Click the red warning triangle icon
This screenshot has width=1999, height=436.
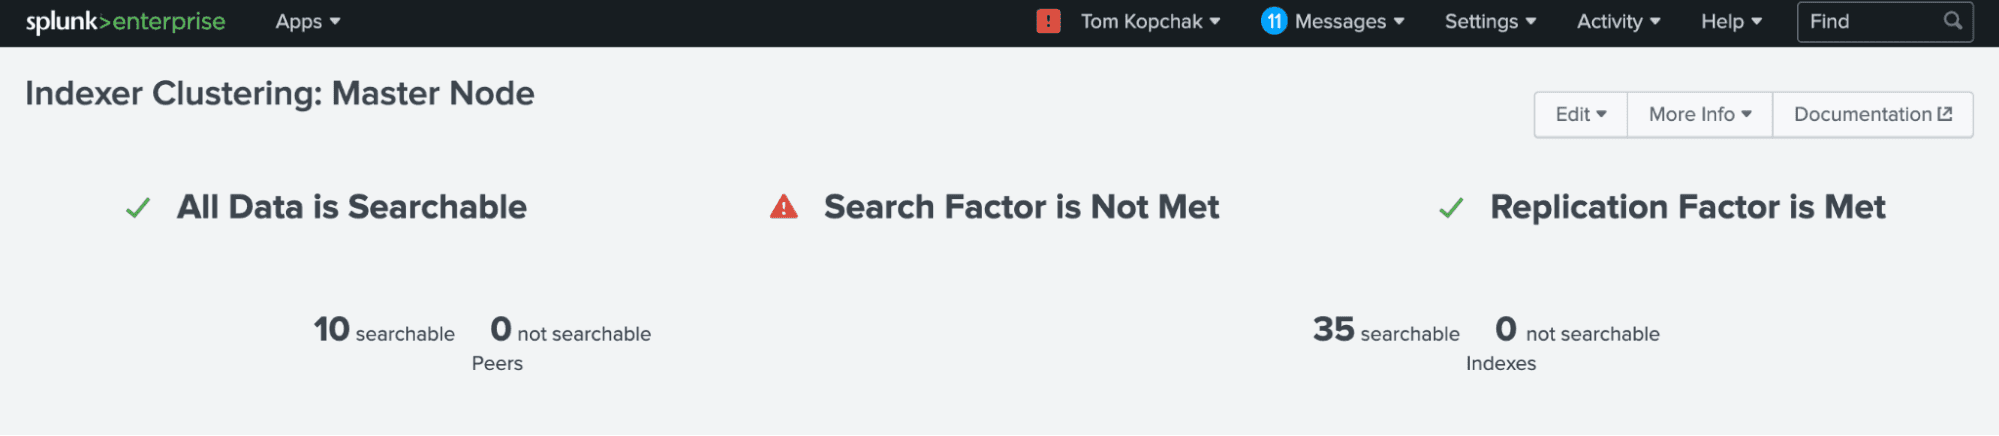(x=784, y=207)
